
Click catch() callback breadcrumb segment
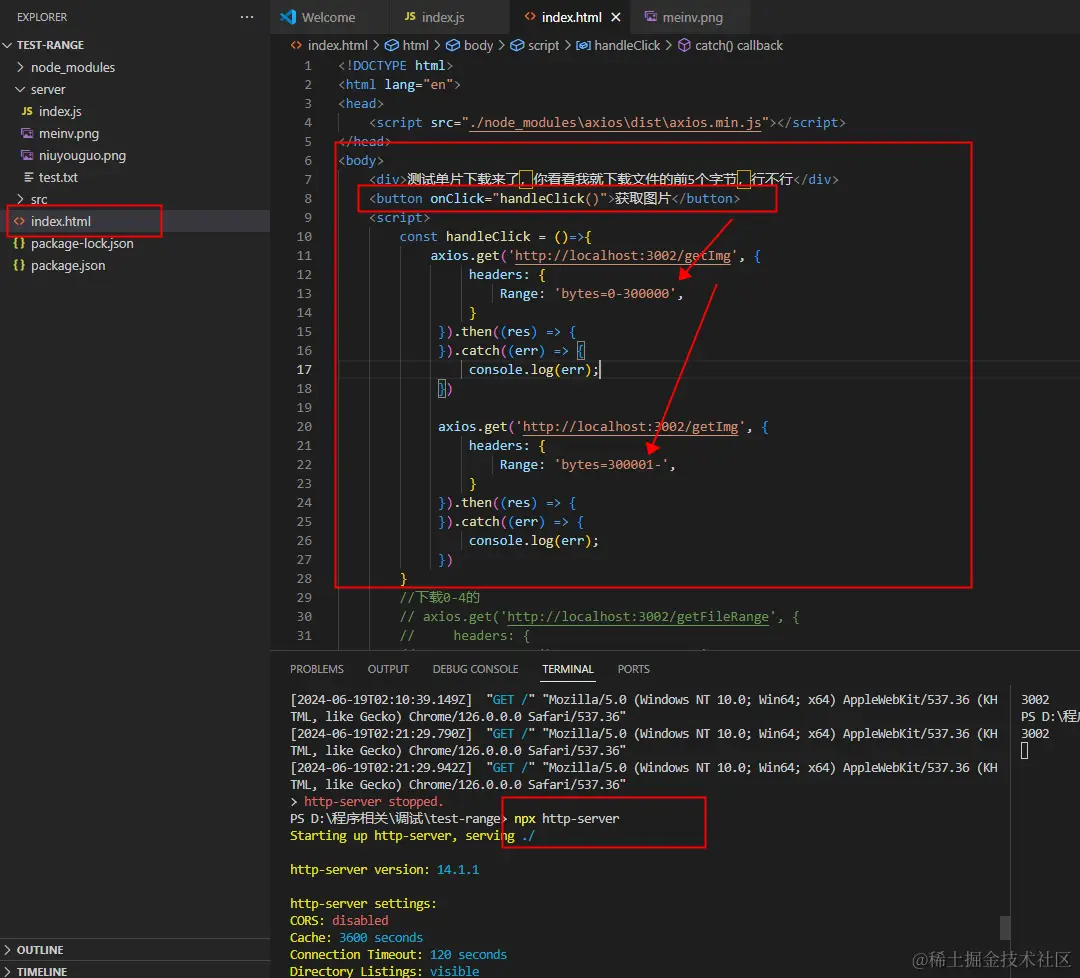point(738,45)
